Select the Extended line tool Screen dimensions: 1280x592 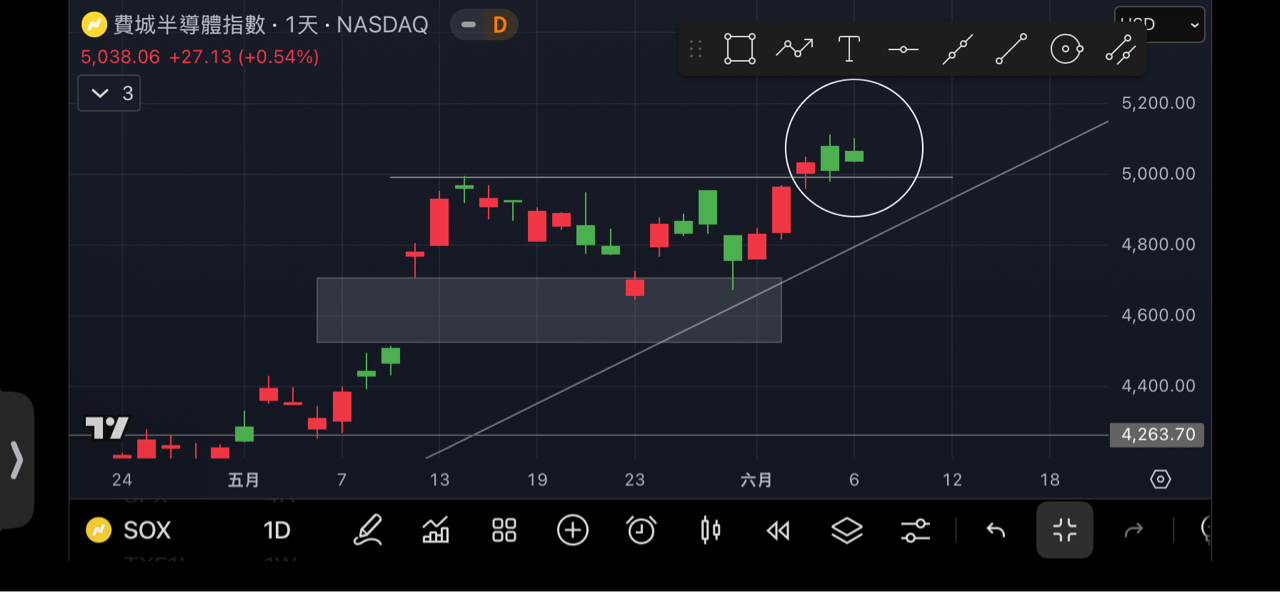(958, 48)
